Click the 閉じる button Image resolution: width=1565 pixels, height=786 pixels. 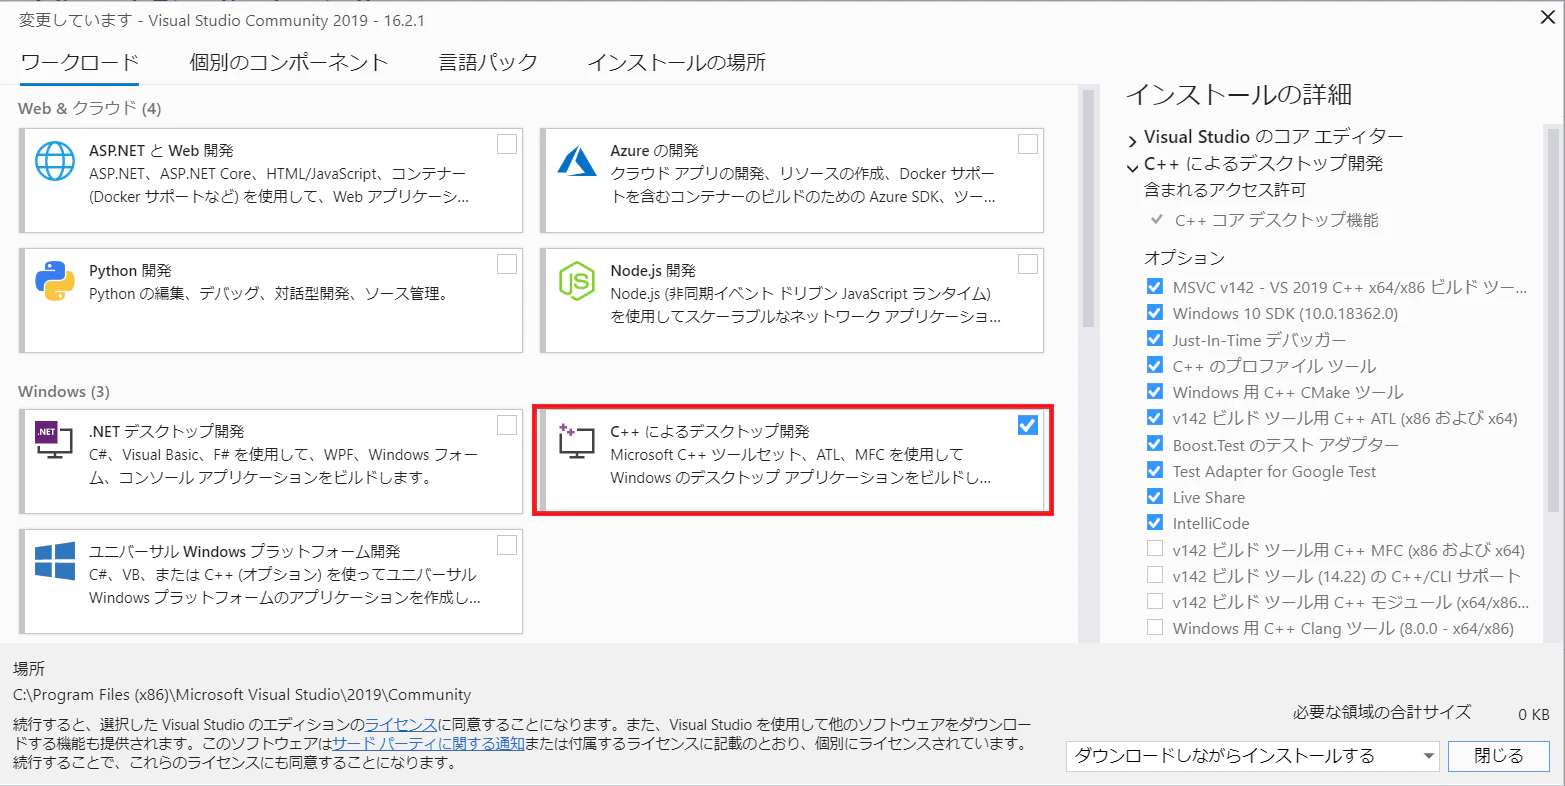[x=1498, y=755]
